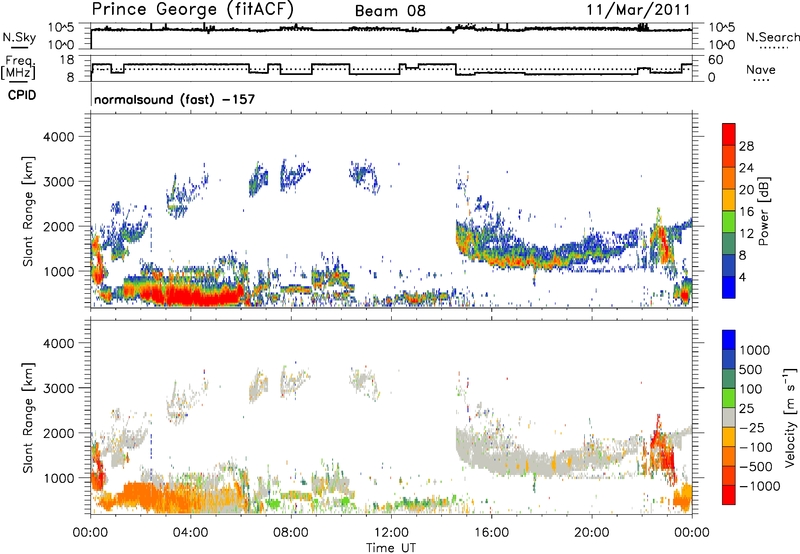Click the '16:00' time tick label
This screenshot has width=800, height=554.
[x=491, y=533]
